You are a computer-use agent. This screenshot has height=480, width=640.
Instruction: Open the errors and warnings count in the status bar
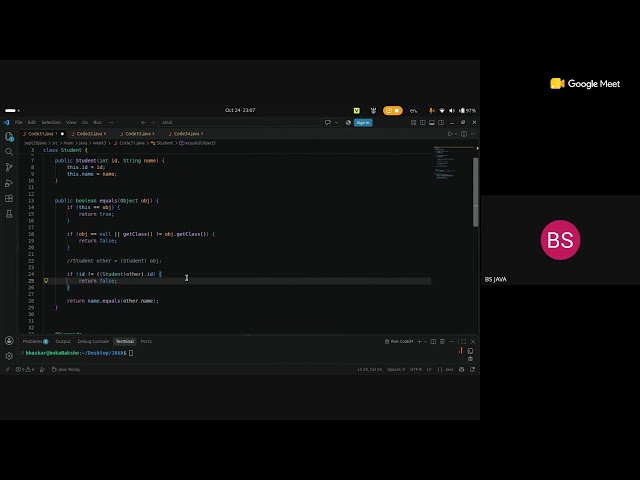25,369
